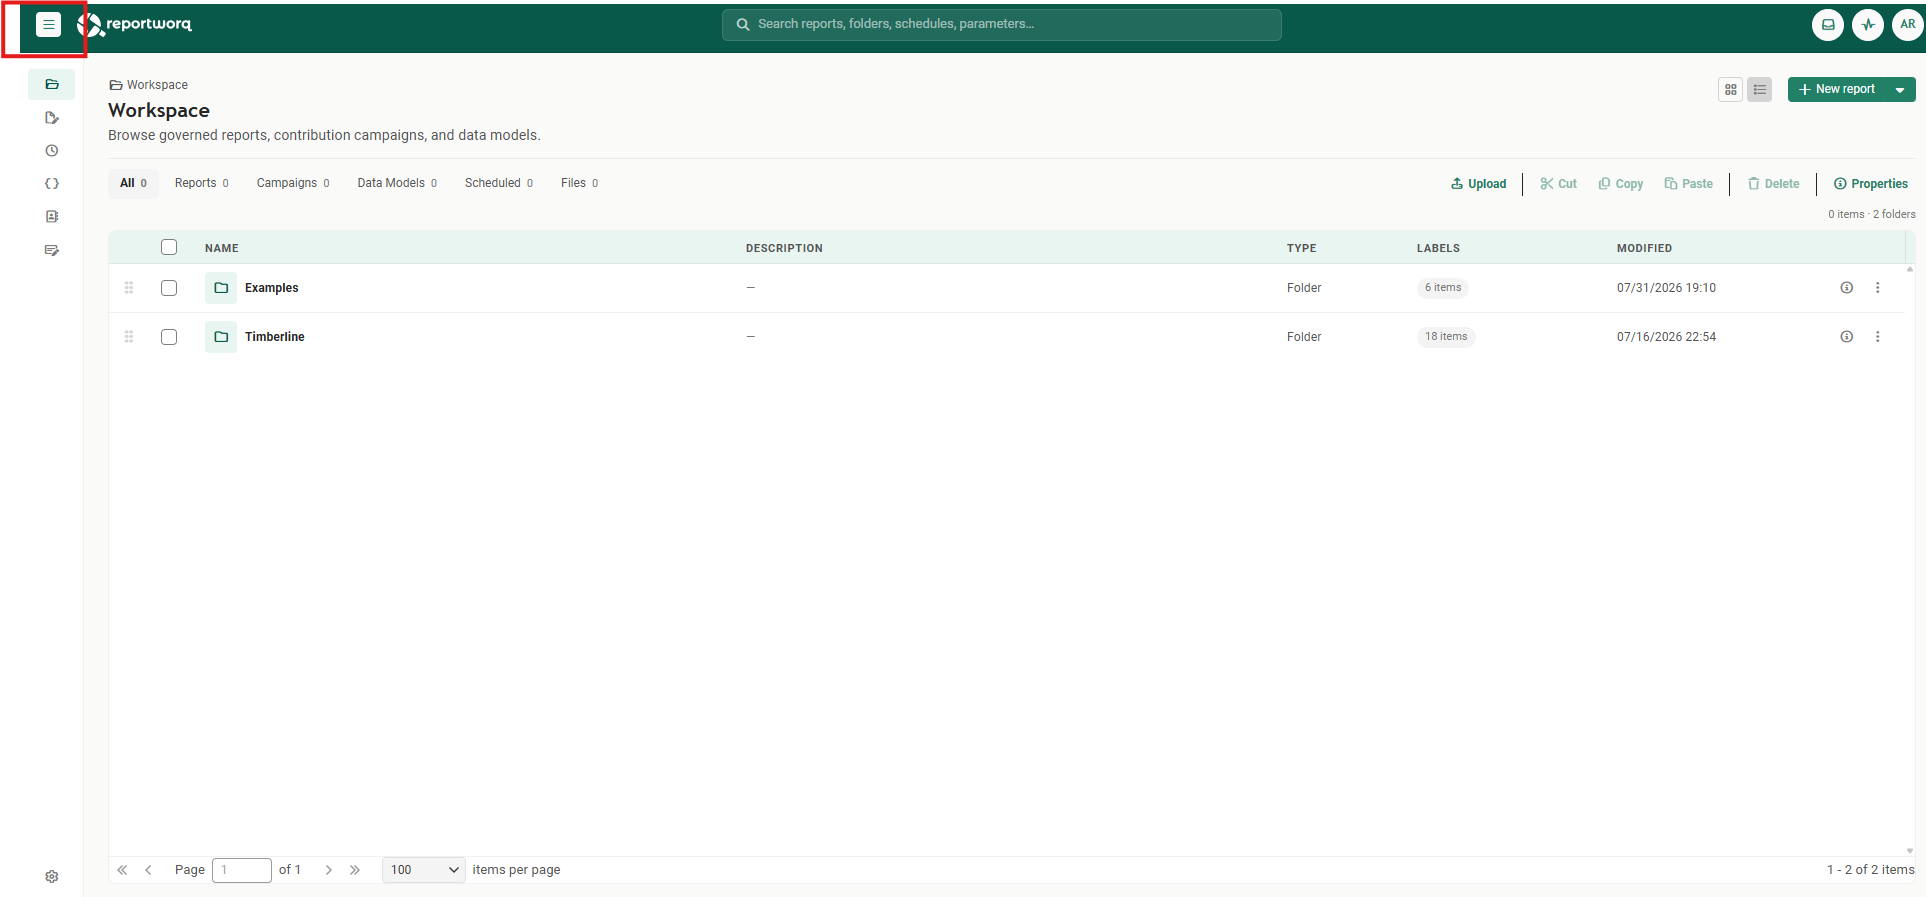The image size is (1926, 897).
Task: Open the Examples folder name
Action: coord(272,288)
